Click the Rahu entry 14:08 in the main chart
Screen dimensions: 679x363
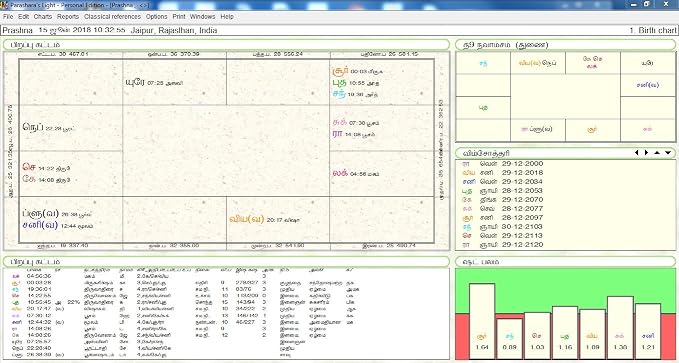click(x=354, y=134)
